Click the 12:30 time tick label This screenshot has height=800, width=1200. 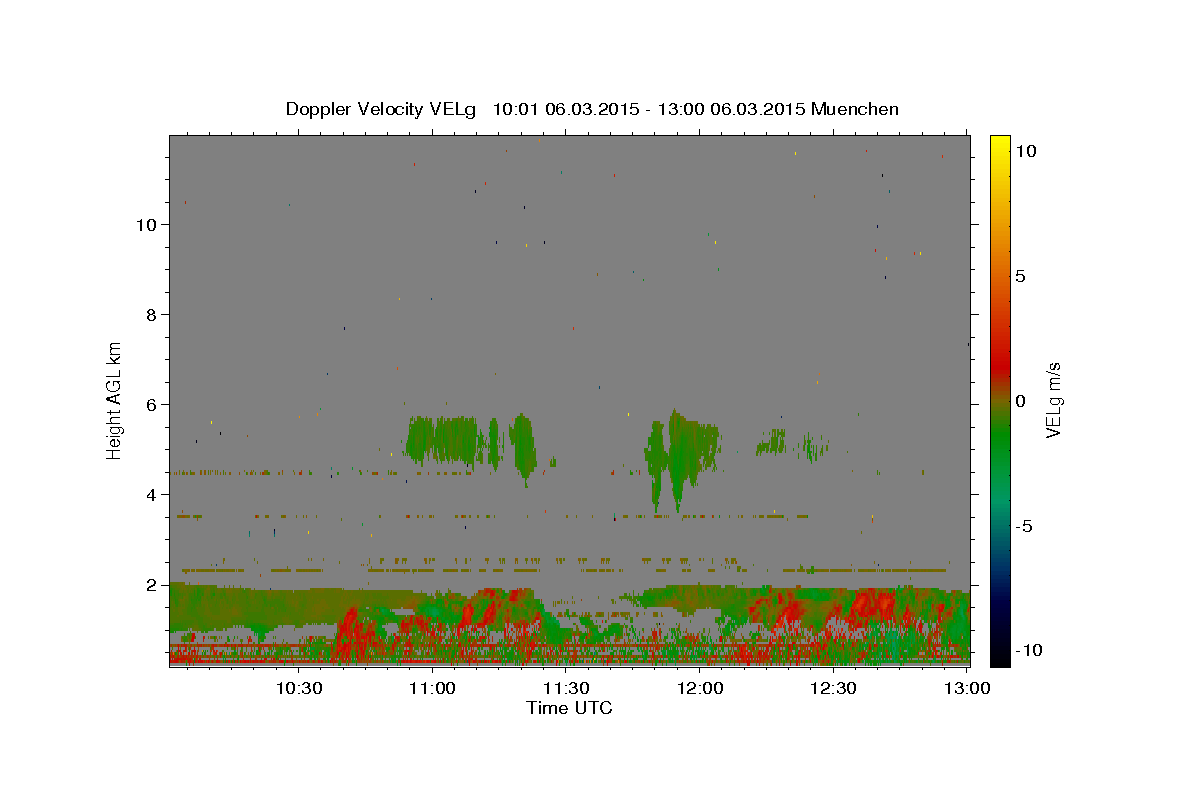click(x=833, y=688)
